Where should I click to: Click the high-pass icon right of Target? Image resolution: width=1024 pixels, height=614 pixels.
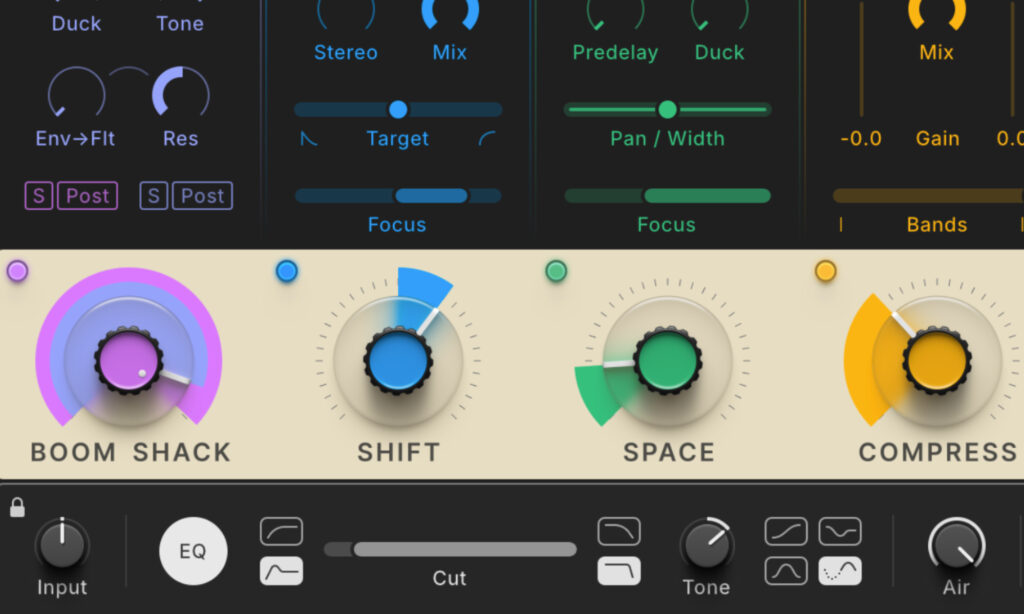[484, 139]
